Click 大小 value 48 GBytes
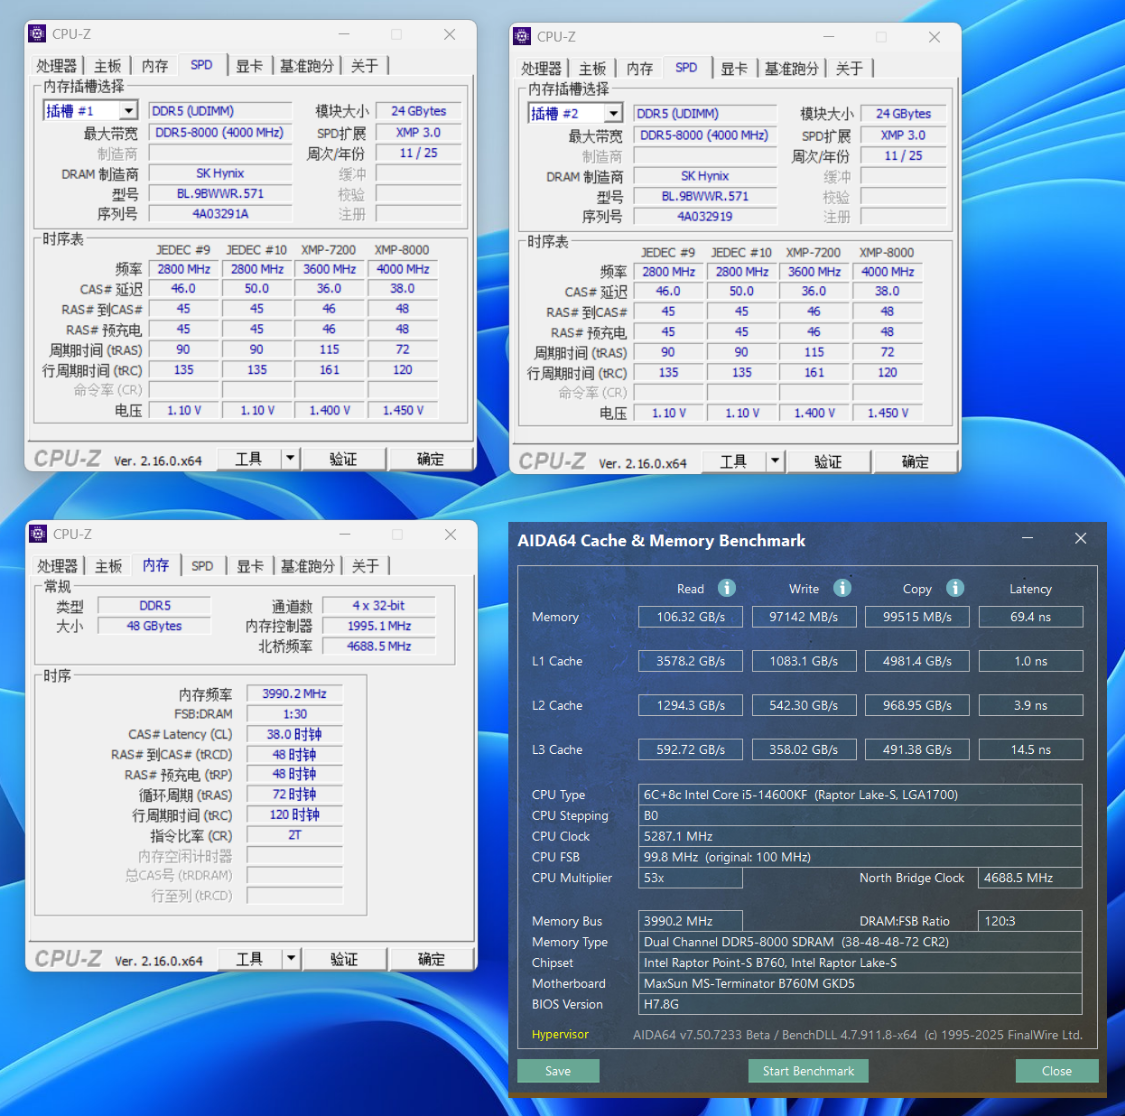Image resolution: width=1125 pixels, height=1116 pixels. tap(154, 626)
